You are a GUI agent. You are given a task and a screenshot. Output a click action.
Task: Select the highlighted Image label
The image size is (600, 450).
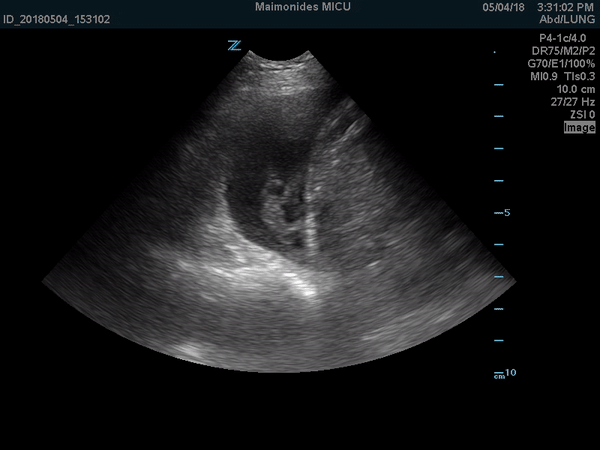pos(578,127)
